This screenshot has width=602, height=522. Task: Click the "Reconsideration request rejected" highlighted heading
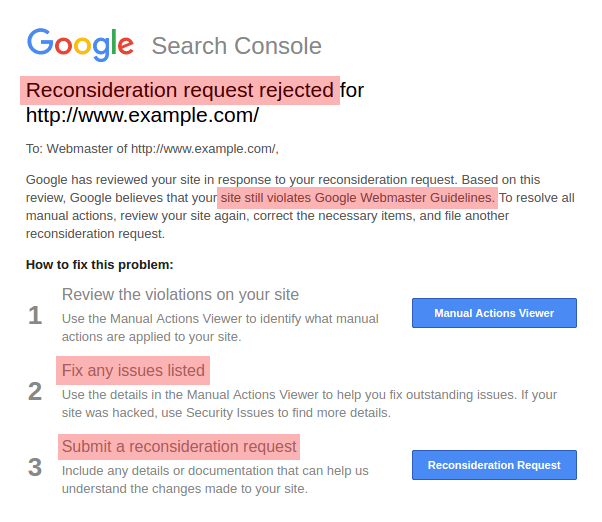pos(181,90)
